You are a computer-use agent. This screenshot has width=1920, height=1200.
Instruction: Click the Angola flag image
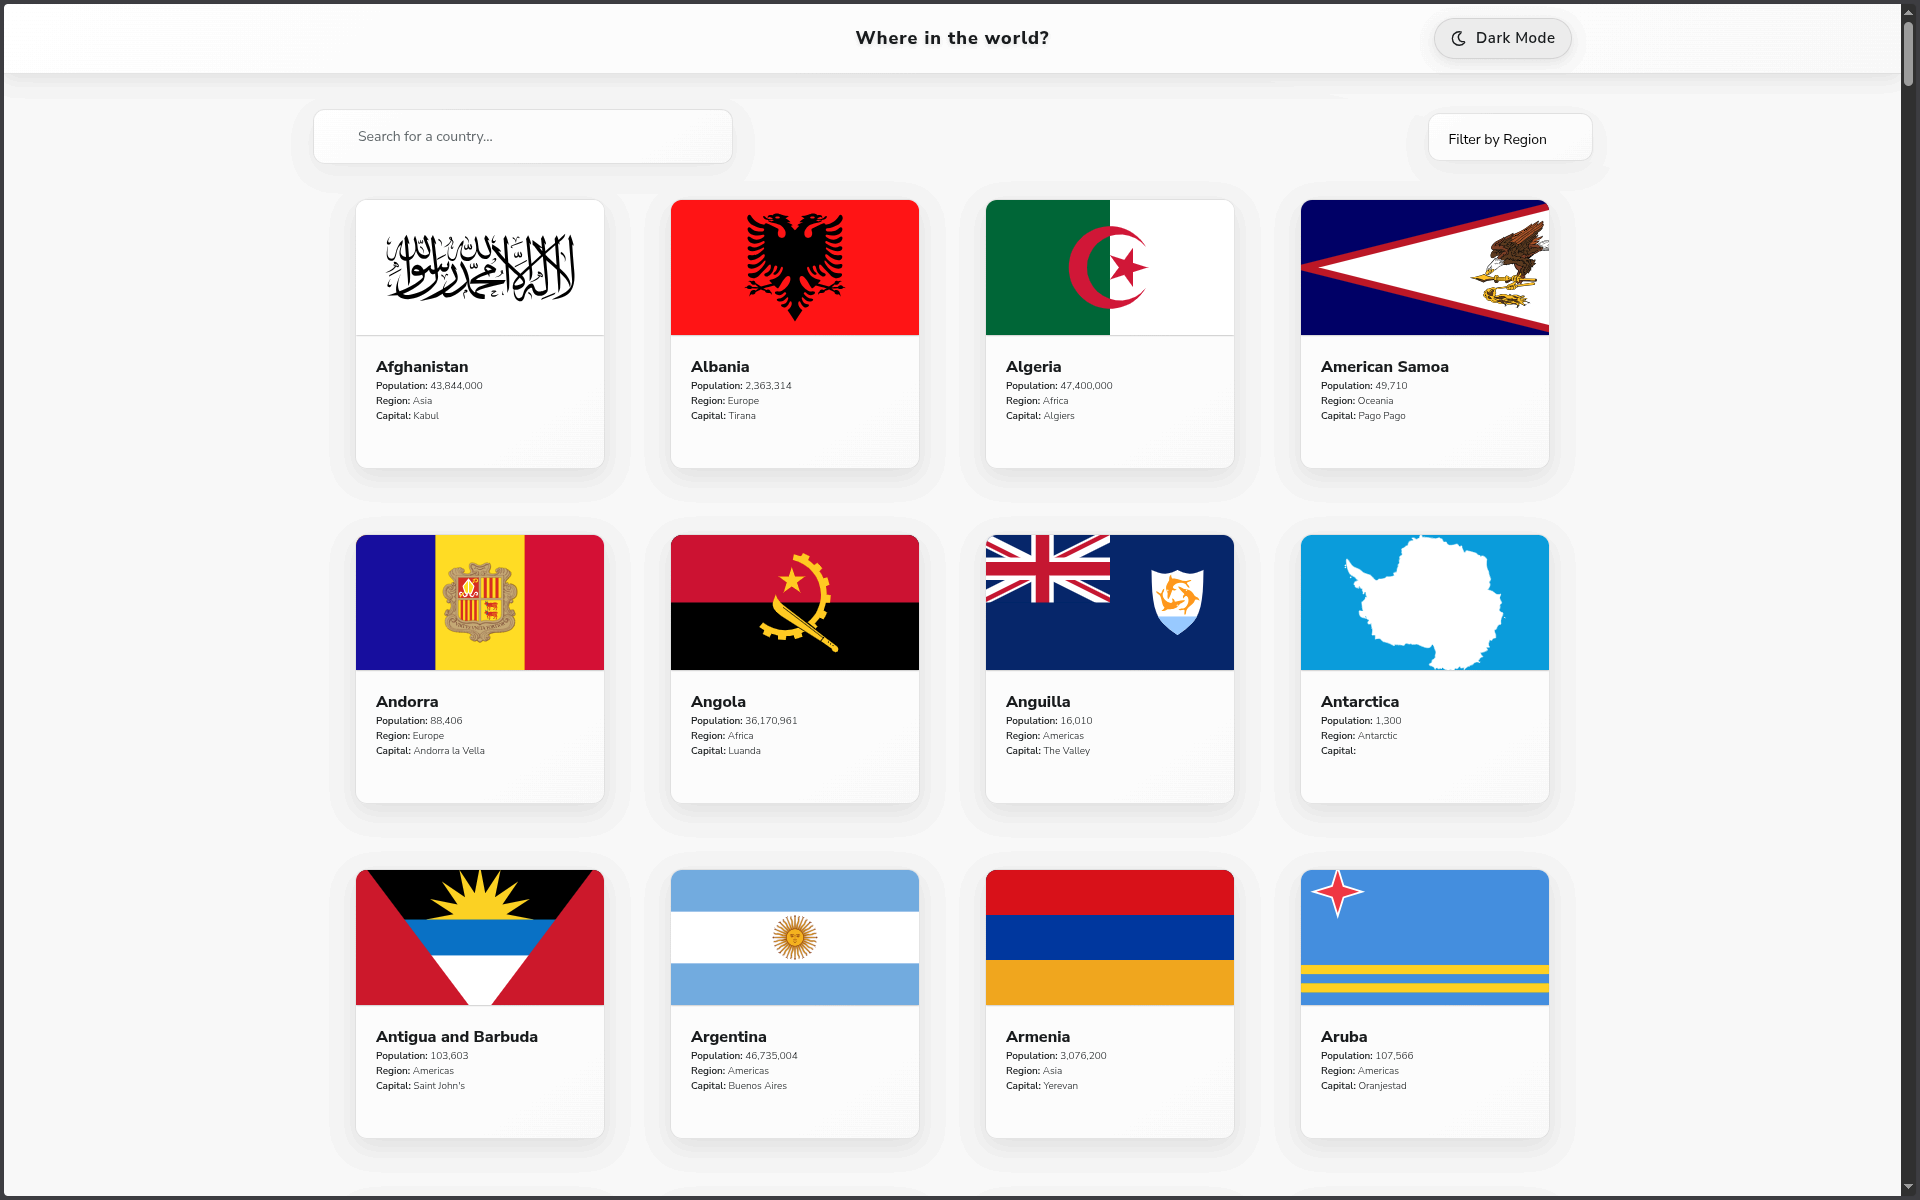click(x=794, y=602)
